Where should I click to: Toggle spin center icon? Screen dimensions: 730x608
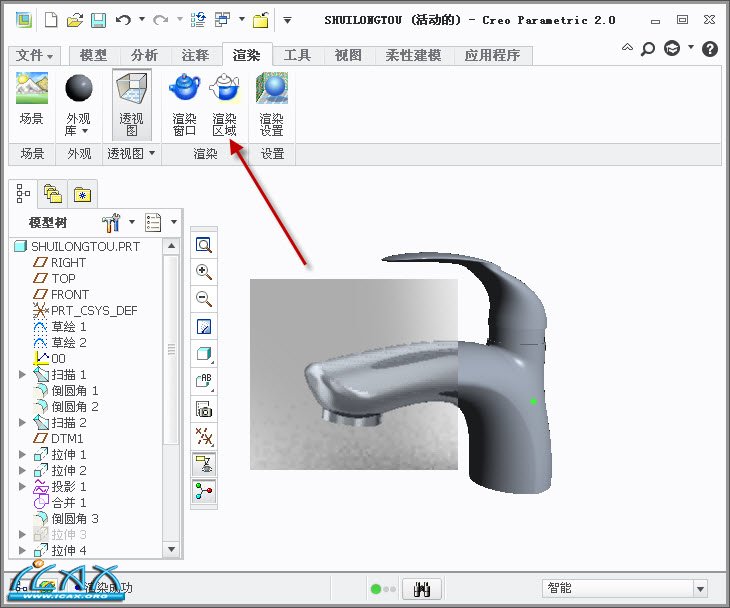(204, 491)
